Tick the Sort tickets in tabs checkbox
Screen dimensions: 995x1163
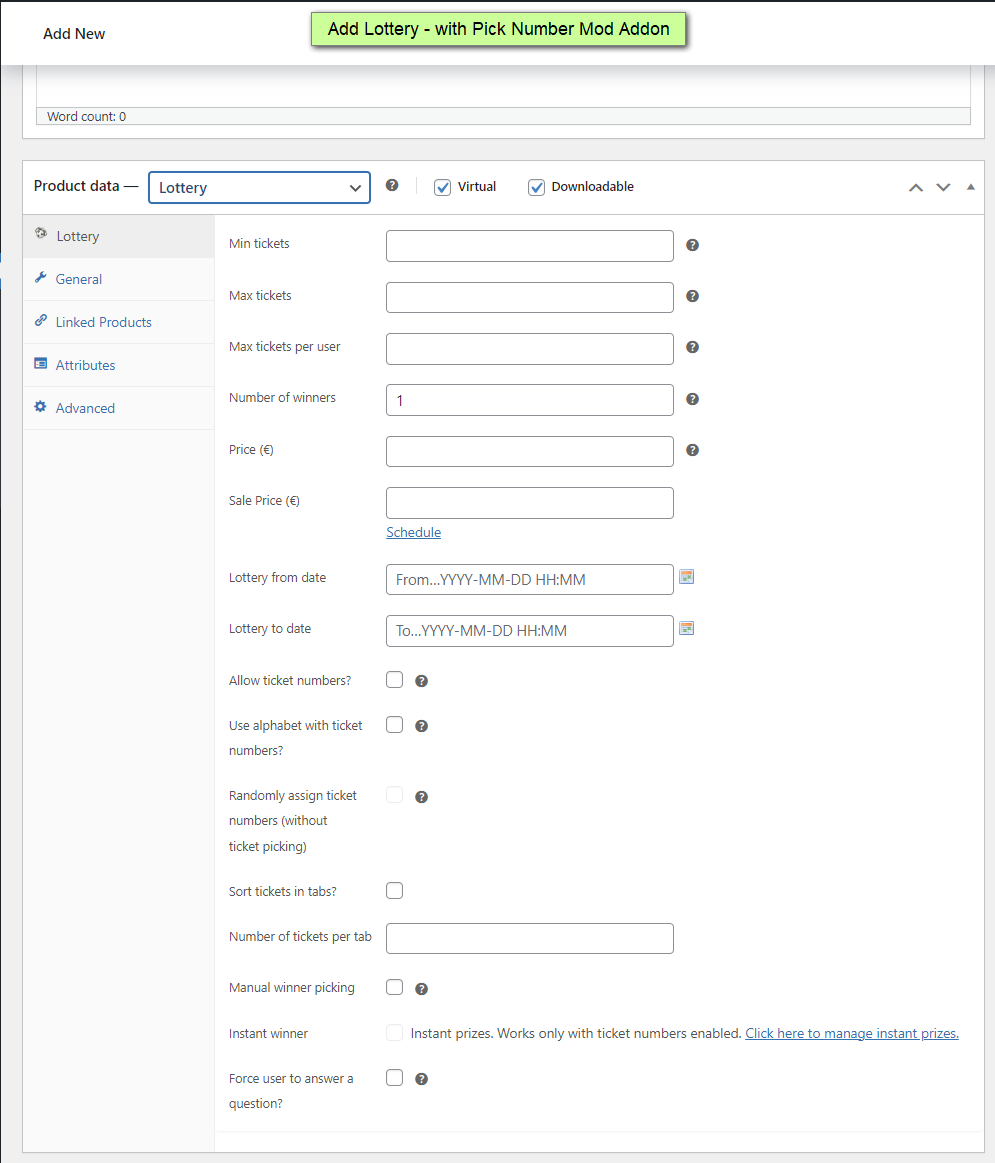tap(395, 890)
